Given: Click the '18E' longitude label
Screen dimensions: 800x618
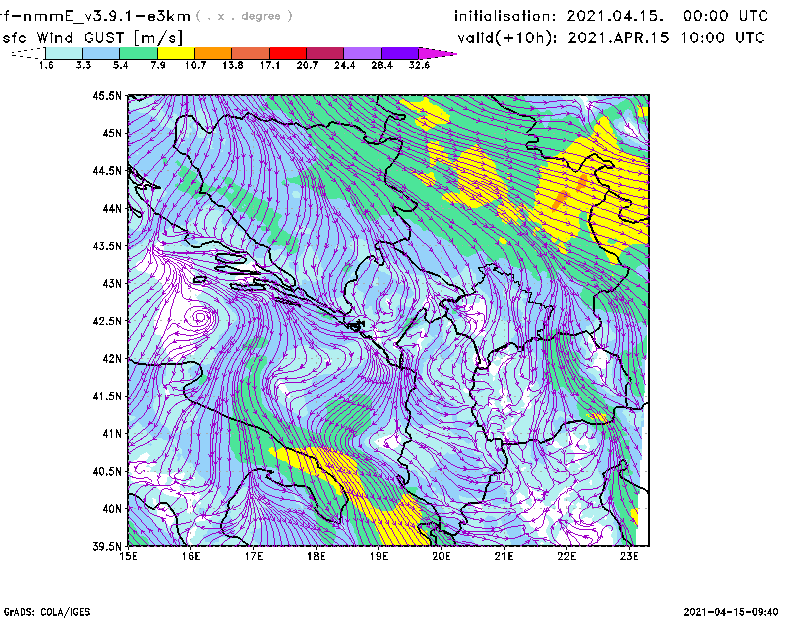Looking at the screenshot, I should pos(316,556).
